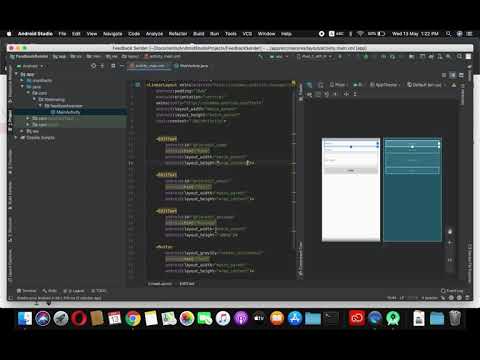This screenshot has width=480, height=360.
Task: Open the Component Tree side panel
Action: click(x=301, y=259)
